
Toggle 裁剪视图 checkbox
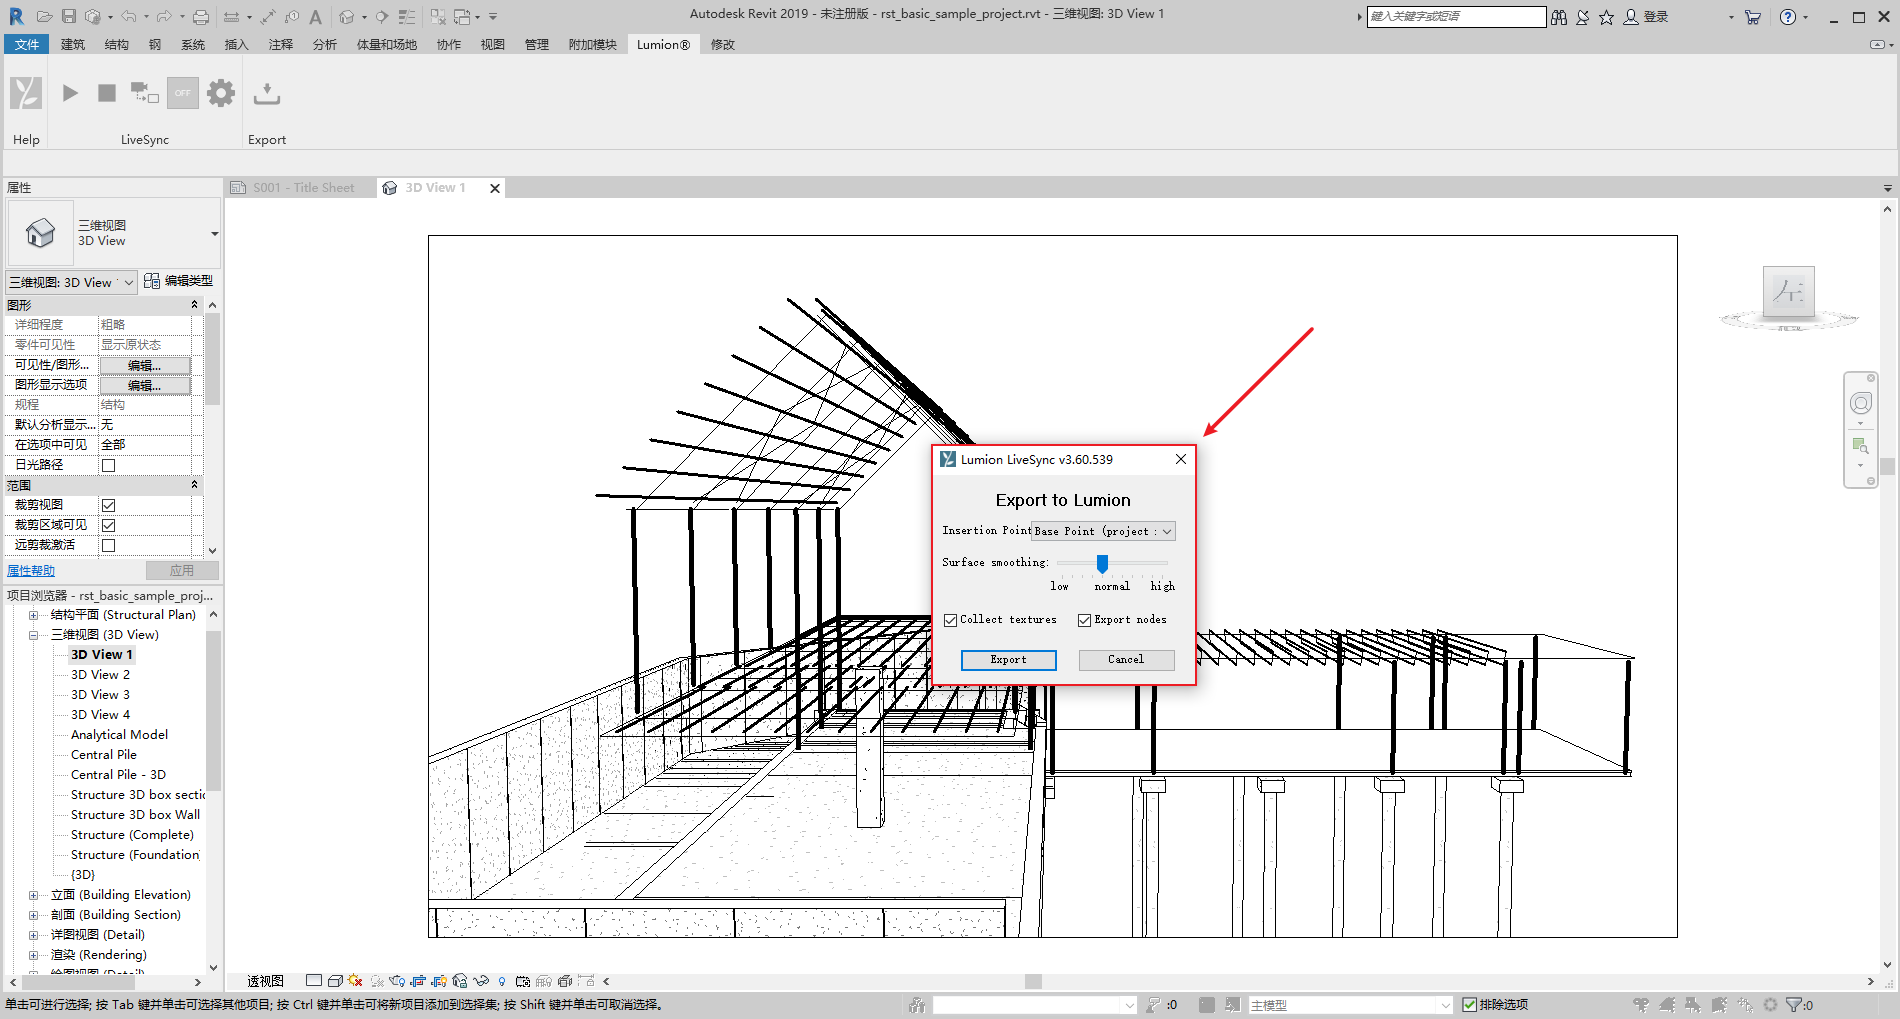pos(109,505)
